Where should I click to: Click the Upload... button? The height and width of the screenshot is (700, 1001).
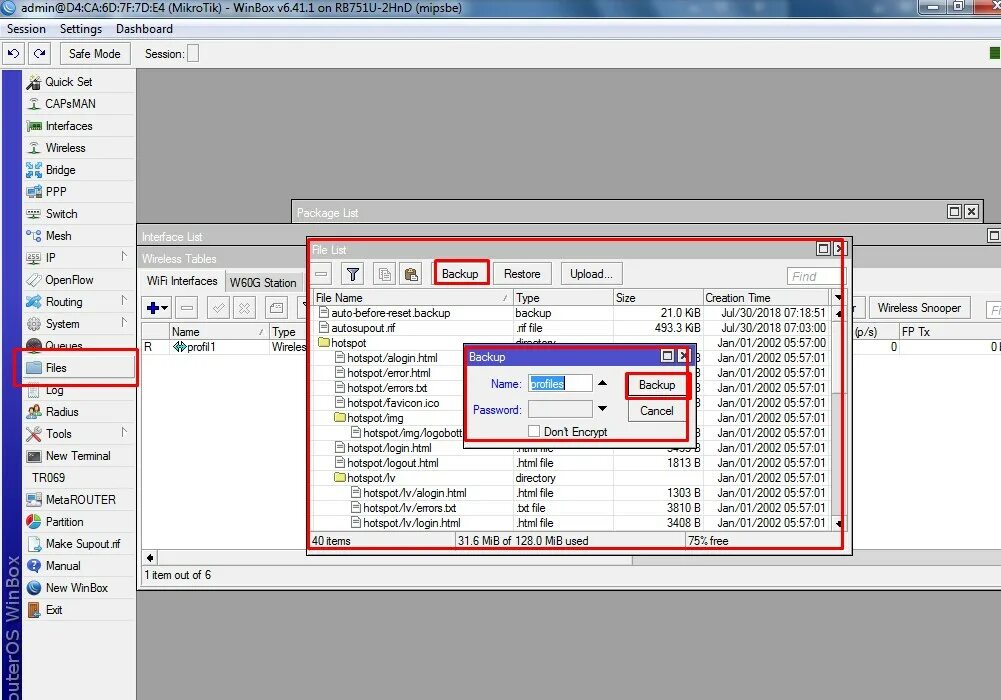tap(591, 274)
